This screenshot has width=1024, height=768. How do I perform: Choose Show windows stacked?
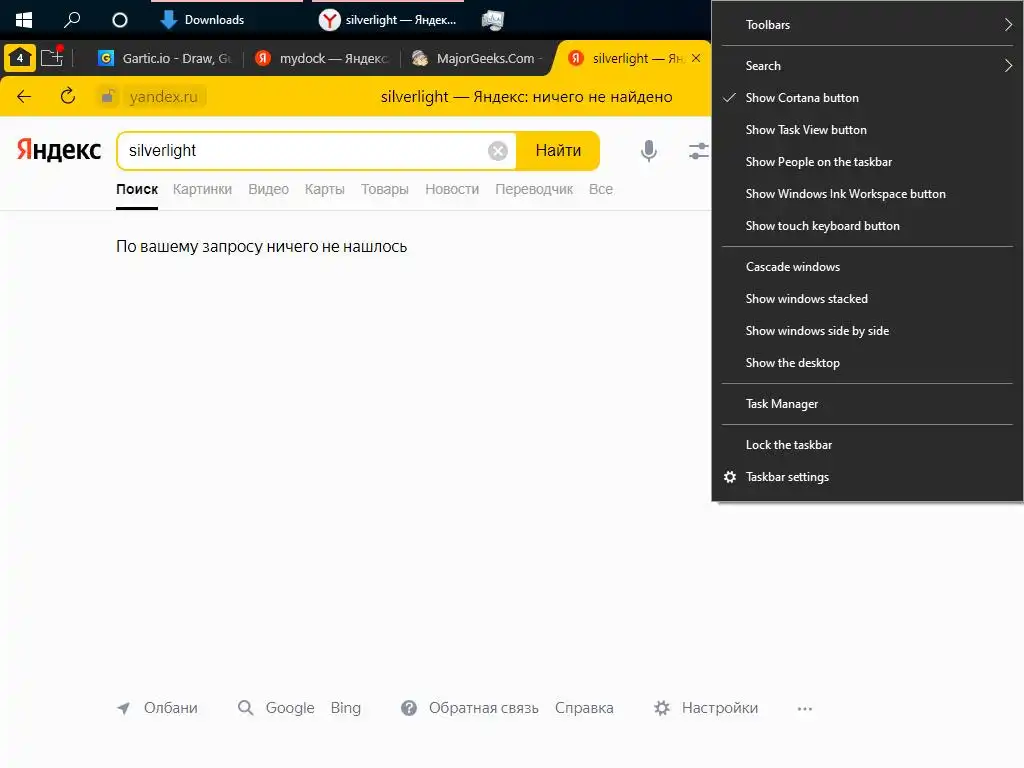(867, 299)
